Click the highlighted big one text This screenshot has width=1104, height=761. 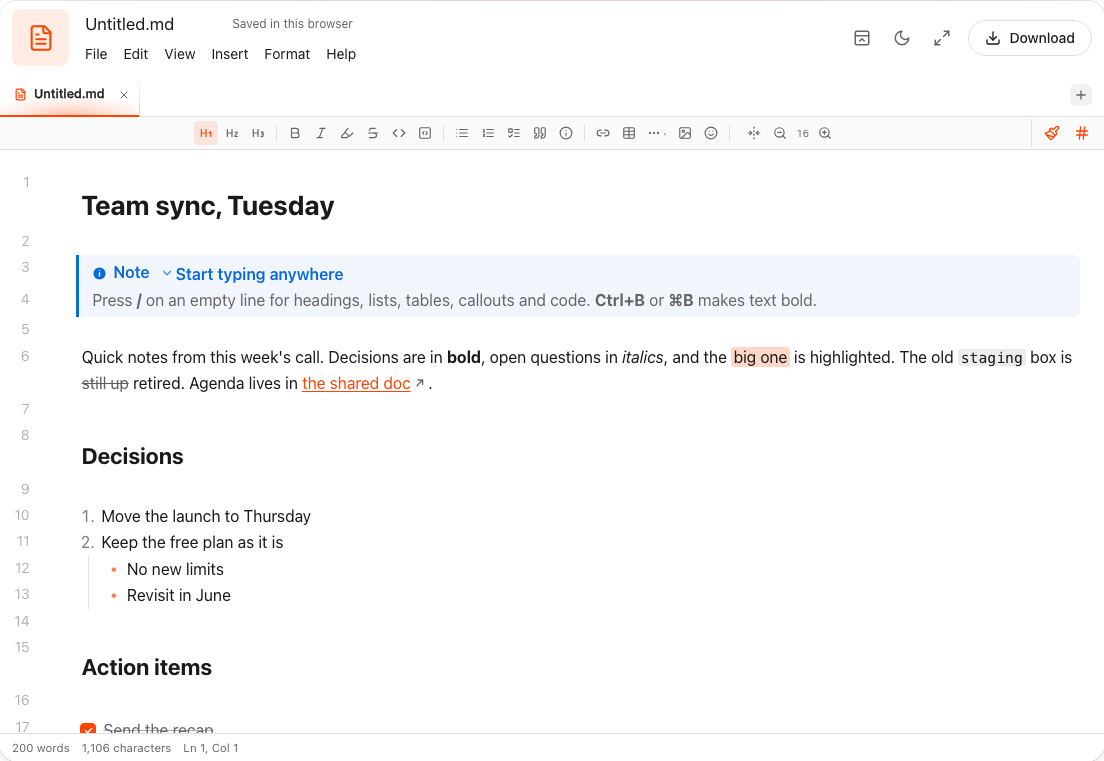(760, 358)
